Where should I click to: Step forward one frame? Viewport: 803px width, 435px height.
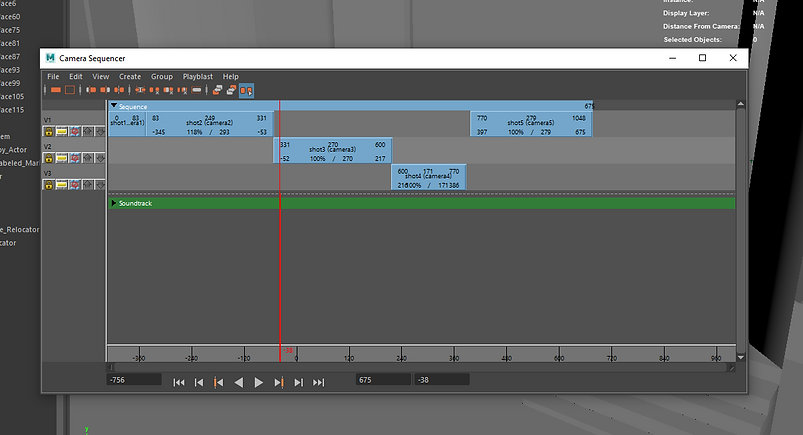(299, 382)
